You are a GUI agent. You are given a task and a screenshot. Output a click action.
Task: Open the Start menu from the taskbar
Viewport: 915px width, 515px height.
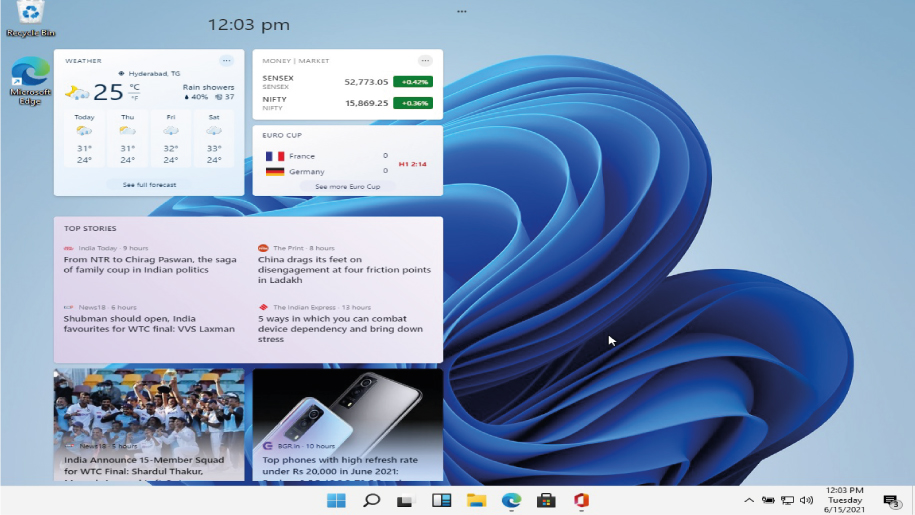(x=336, y=500)
